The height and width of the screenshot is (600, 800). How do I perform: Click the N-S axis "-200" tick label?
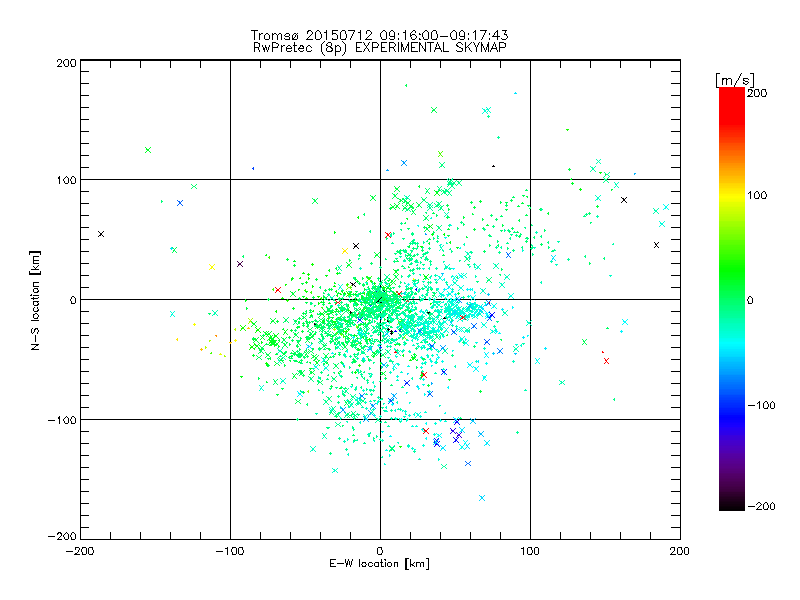pos(62,536)
